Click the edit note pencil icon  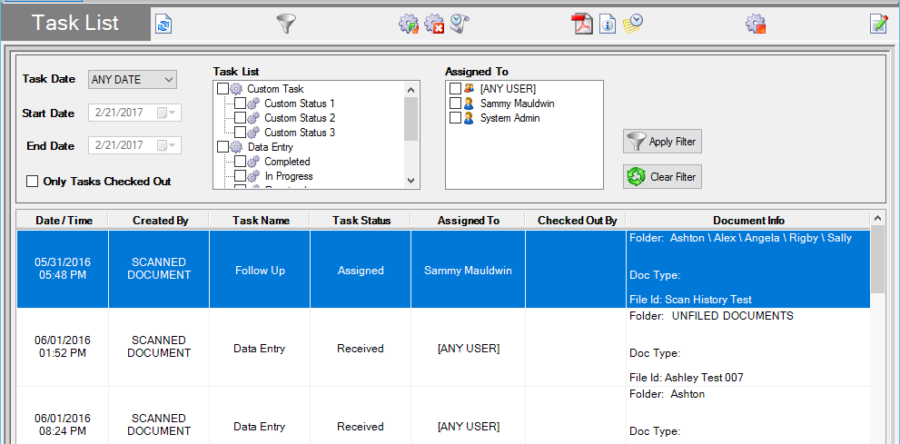879,24
